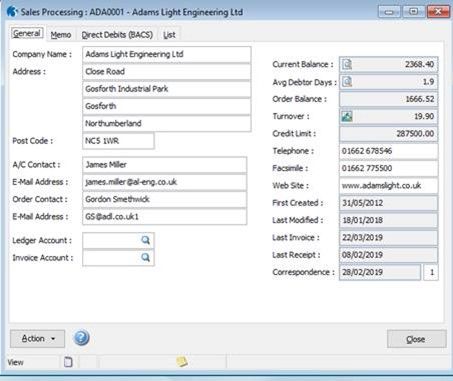The height and width of the screenshot is (381, 453).
Task: Click the status bar document icon
Action: (68, 362)
